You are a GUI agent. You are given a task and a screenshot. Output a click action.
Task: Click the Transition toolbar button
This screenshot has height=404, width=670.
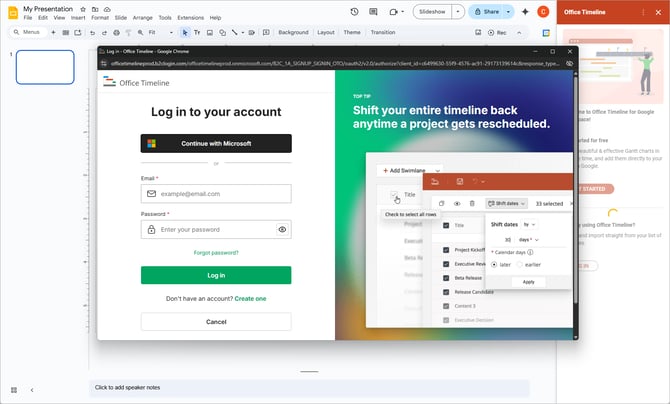click(383, 32)
